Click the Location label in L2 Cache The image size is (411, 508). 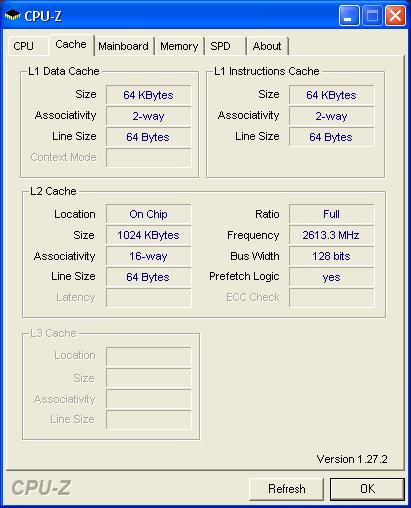[x=75, y=214]
